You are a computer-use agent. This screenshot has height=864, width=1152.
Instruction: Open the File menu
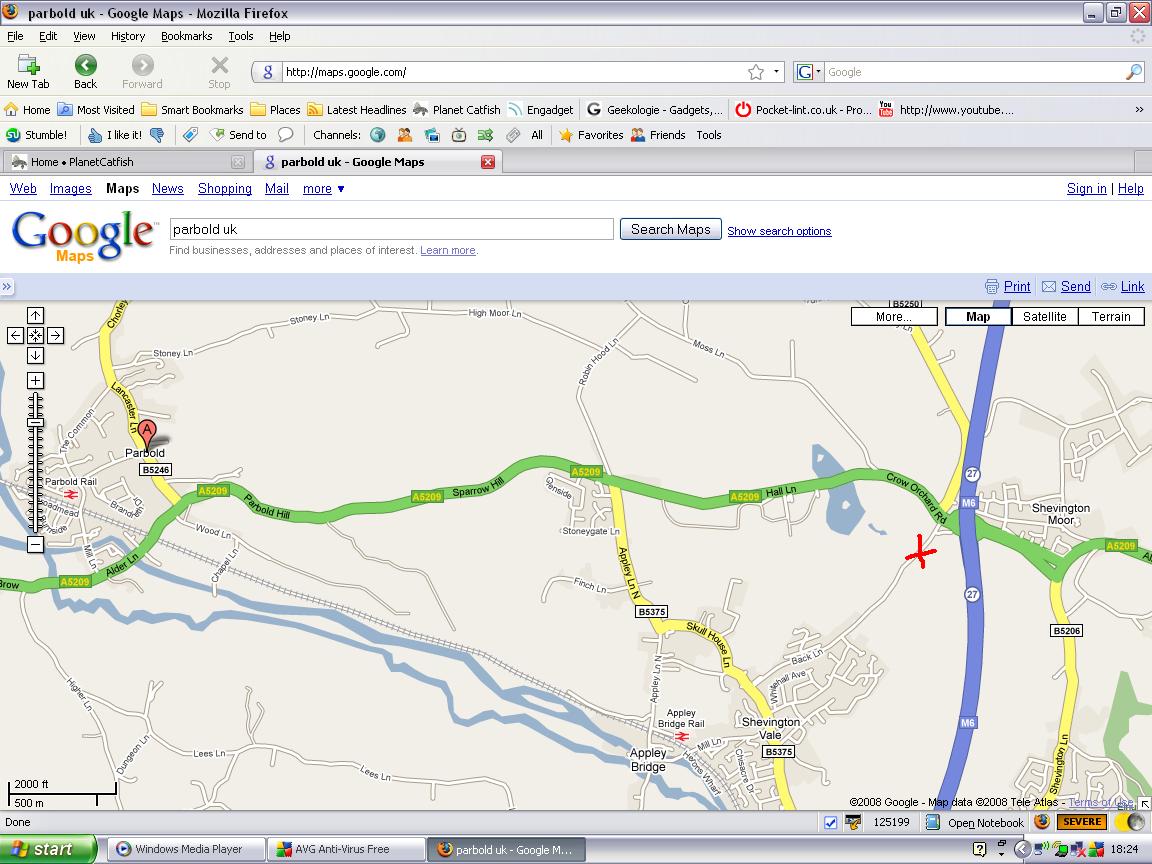pos(15,36)
